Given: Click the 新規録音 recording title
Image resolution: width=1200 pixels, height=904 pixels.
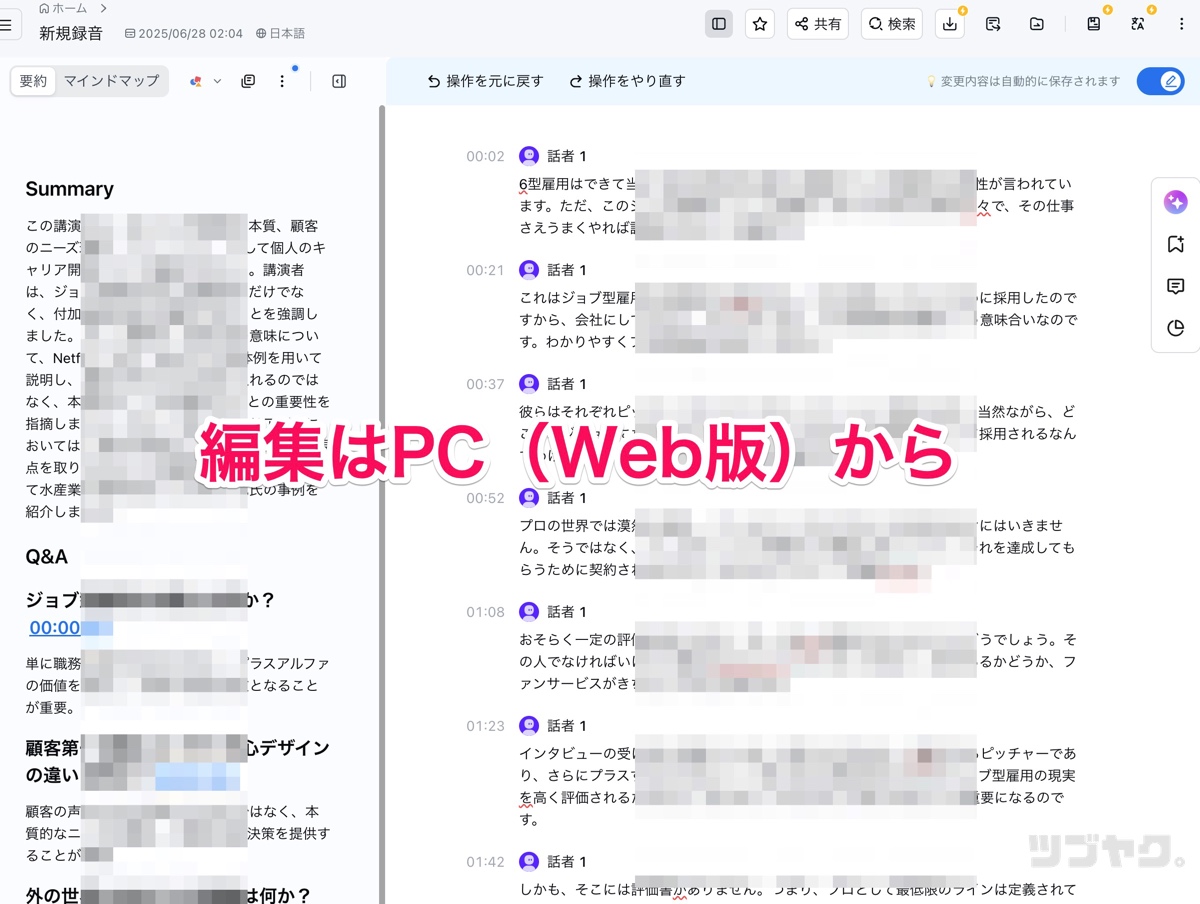Looking at the screenshot, I should 71,33.
